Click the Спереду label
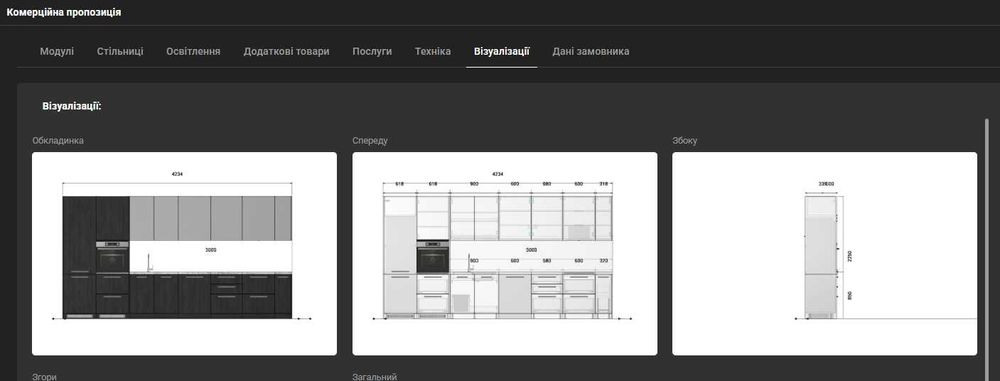The height and width of the screenshot is (381, 1000). tap(370, 140)
